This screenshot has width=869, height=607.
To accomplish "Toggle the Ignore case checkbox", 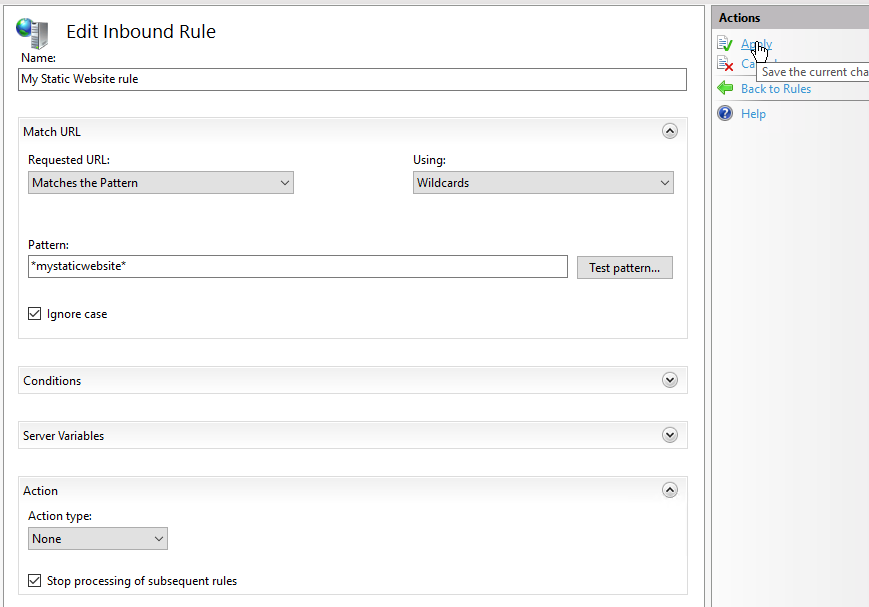I will click(x=34, y=313).
